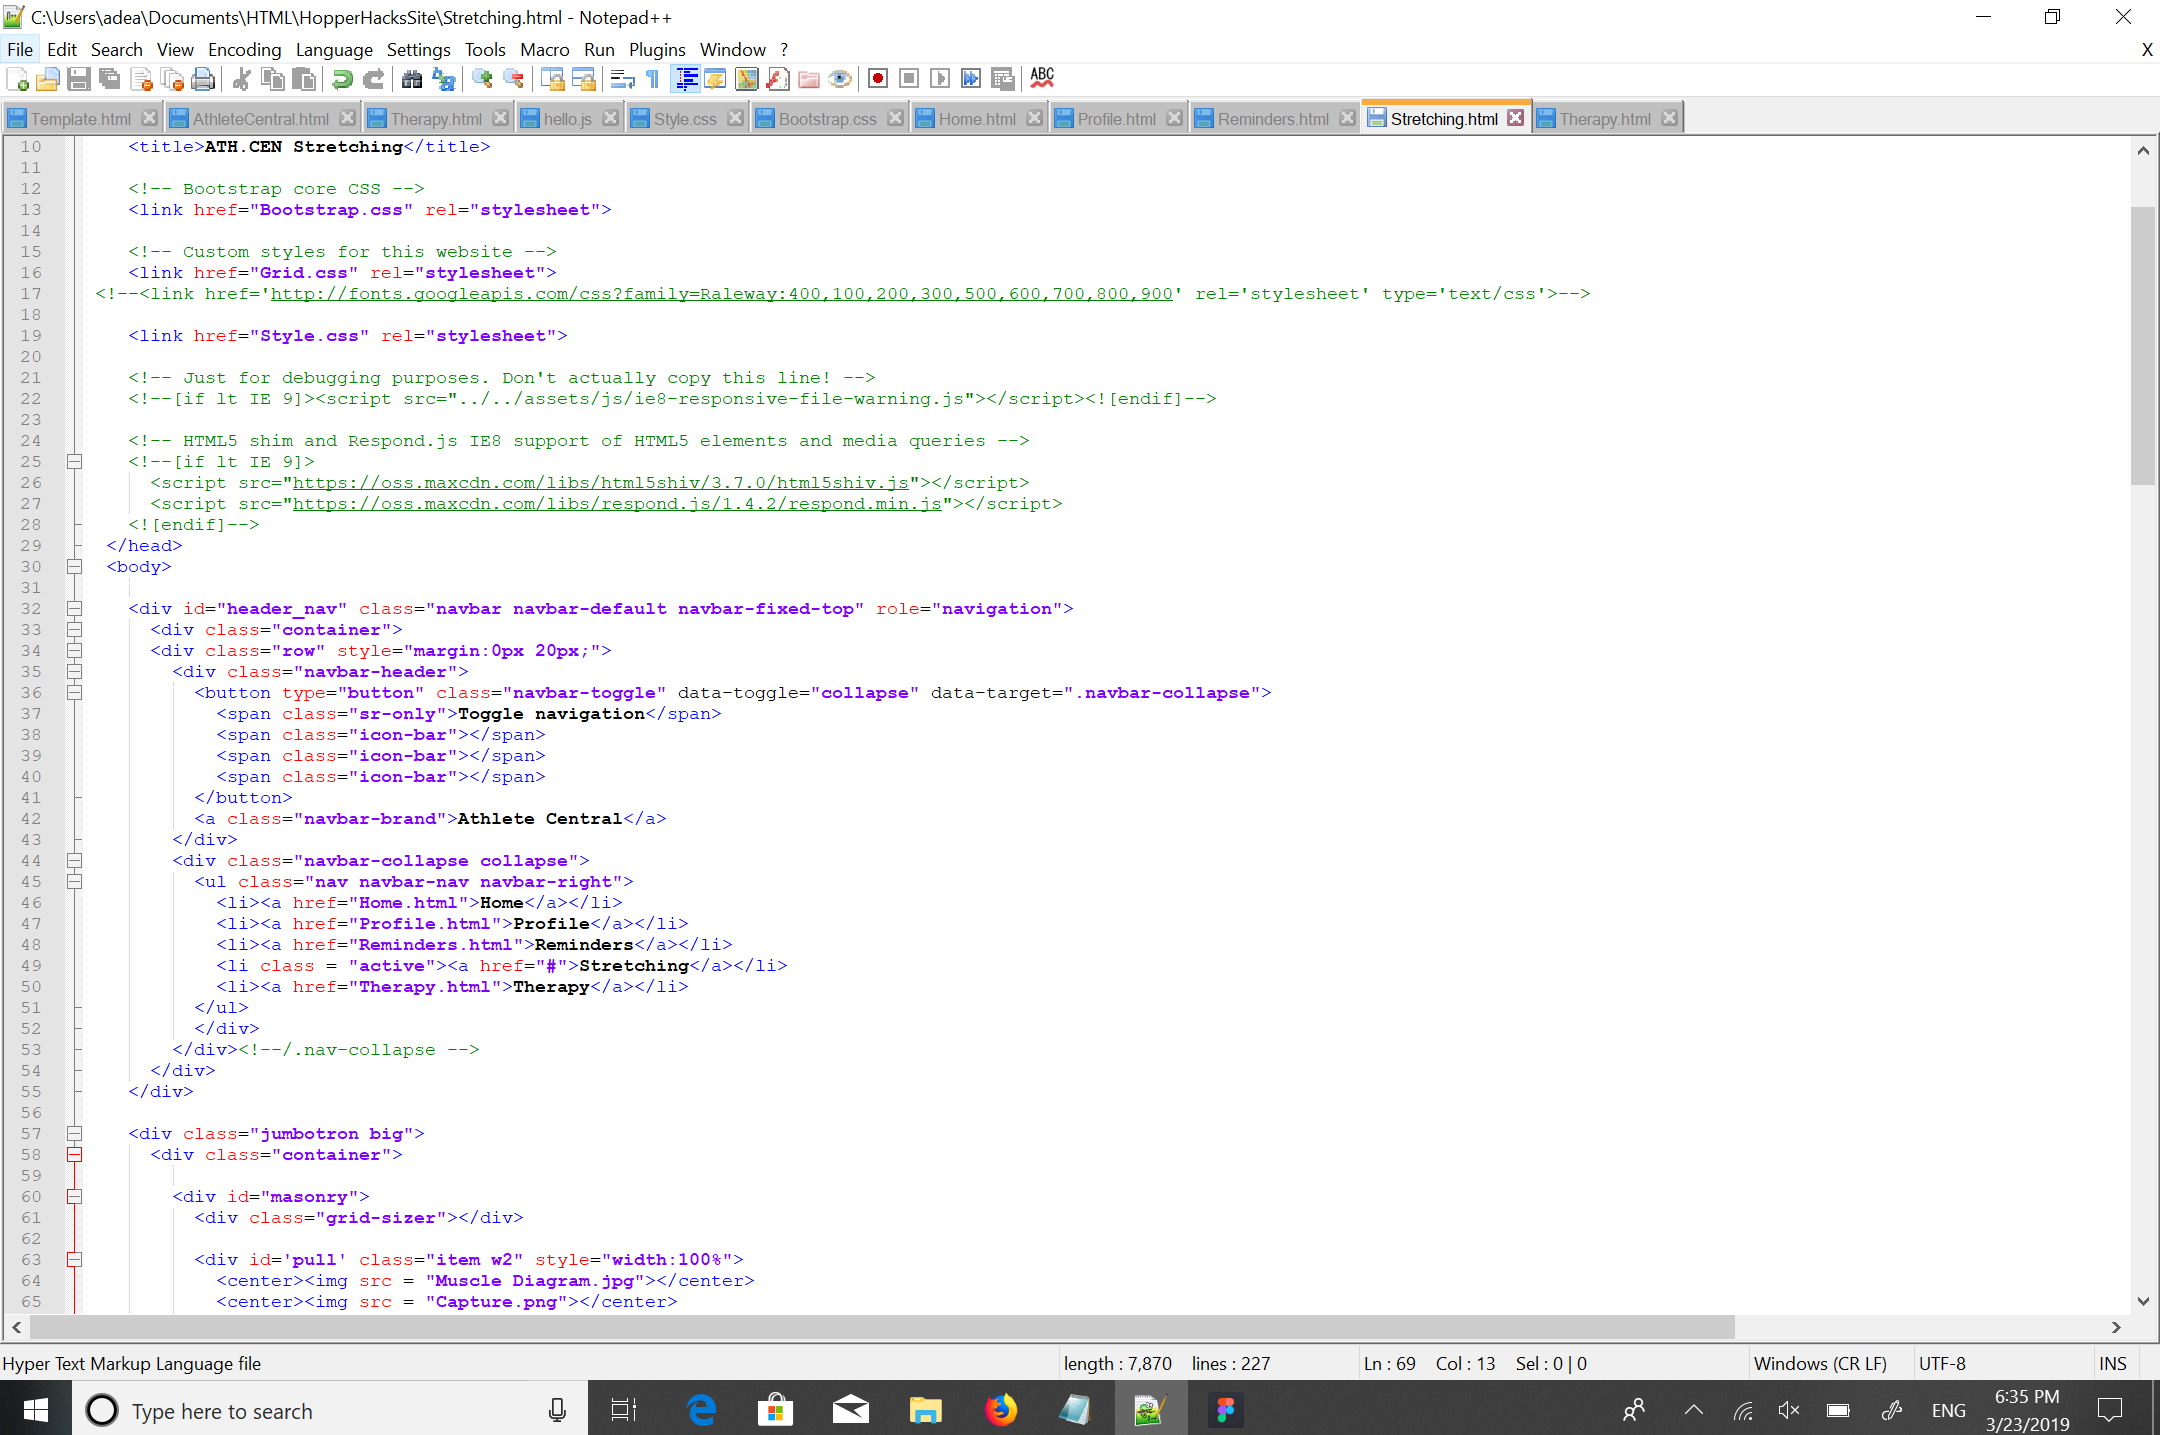Click the Print toolbar icon
The image size is (2160, 1435).
(203, 79)
